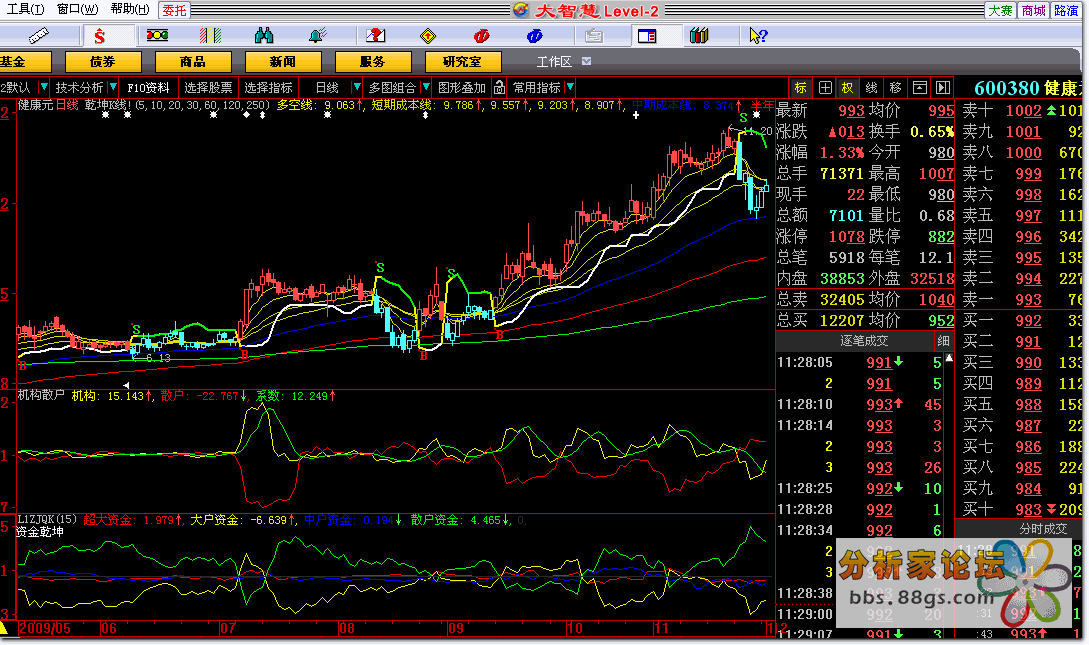Screen dimensions: 1089x645
Task: Open the 工具(T) menu
Action: [24, 9]
